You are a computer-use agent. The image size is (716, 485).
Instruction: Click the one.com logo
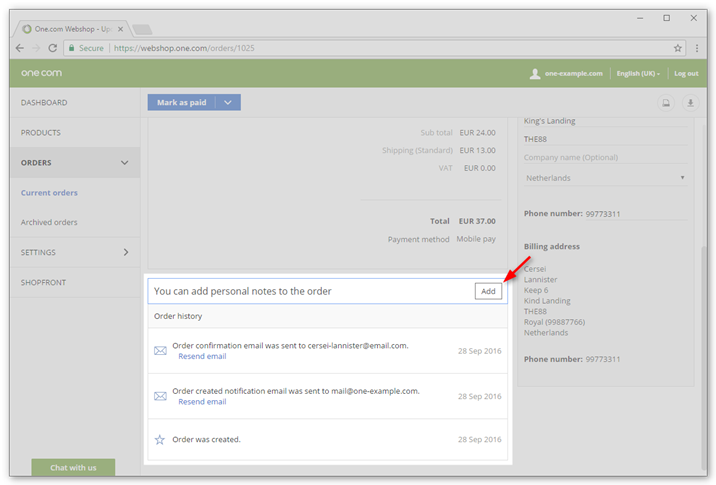point(41,73)
